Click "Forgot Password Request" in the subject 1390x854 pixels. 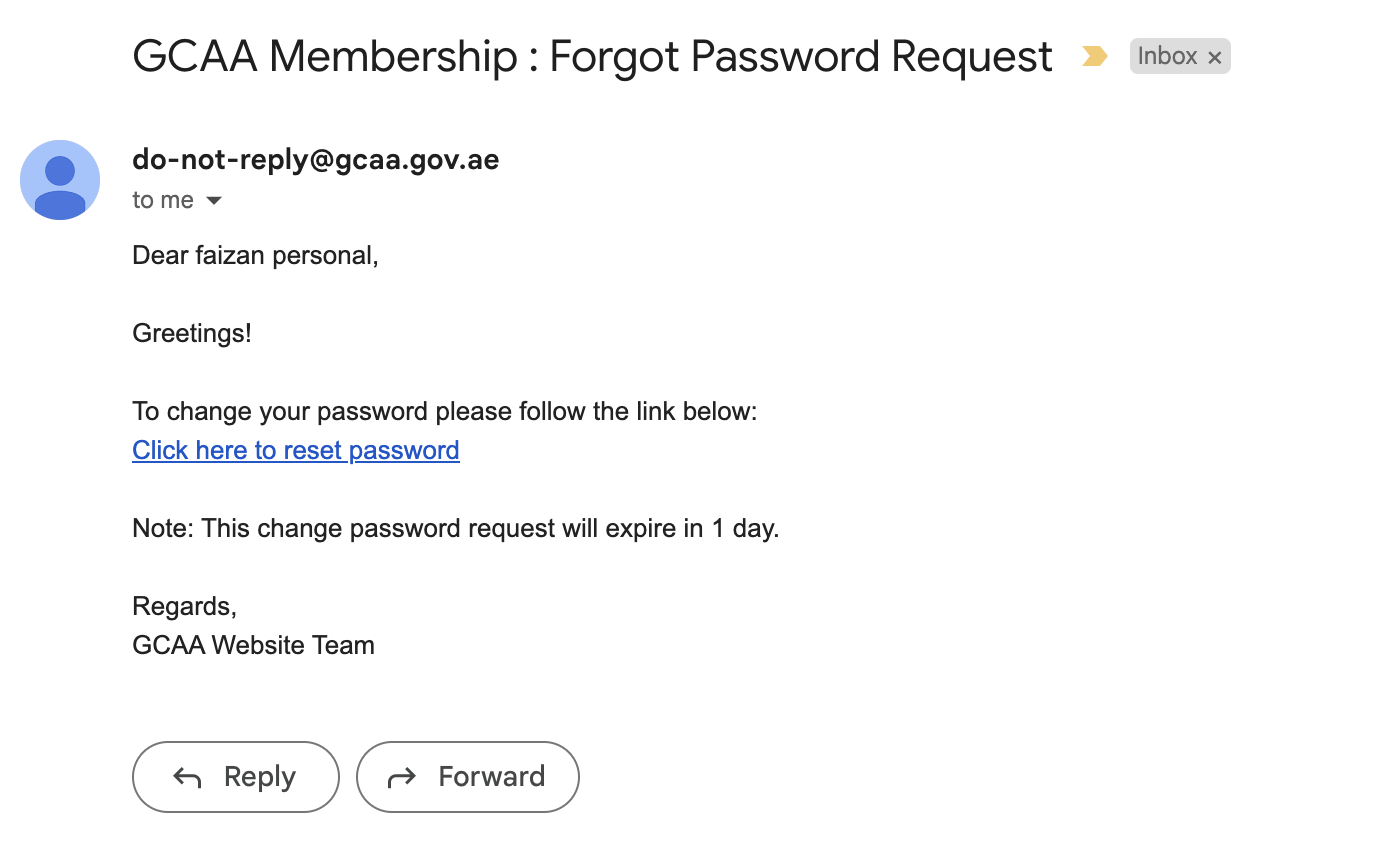(x=801, y=57)
